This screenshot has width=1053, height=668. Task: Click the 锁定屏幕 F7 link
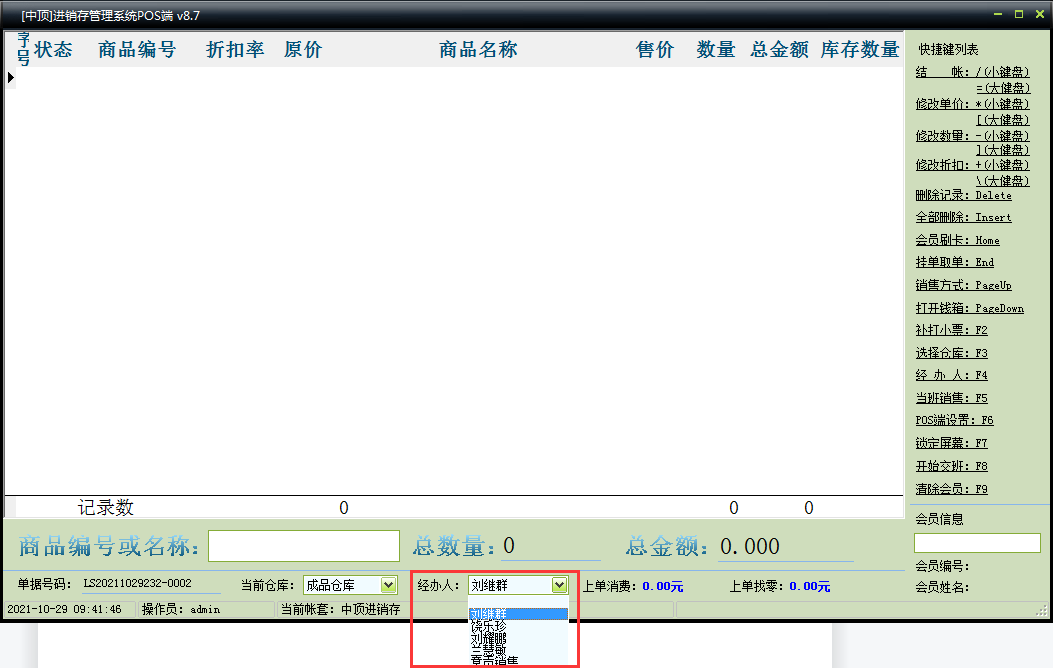tap(951, 443)
